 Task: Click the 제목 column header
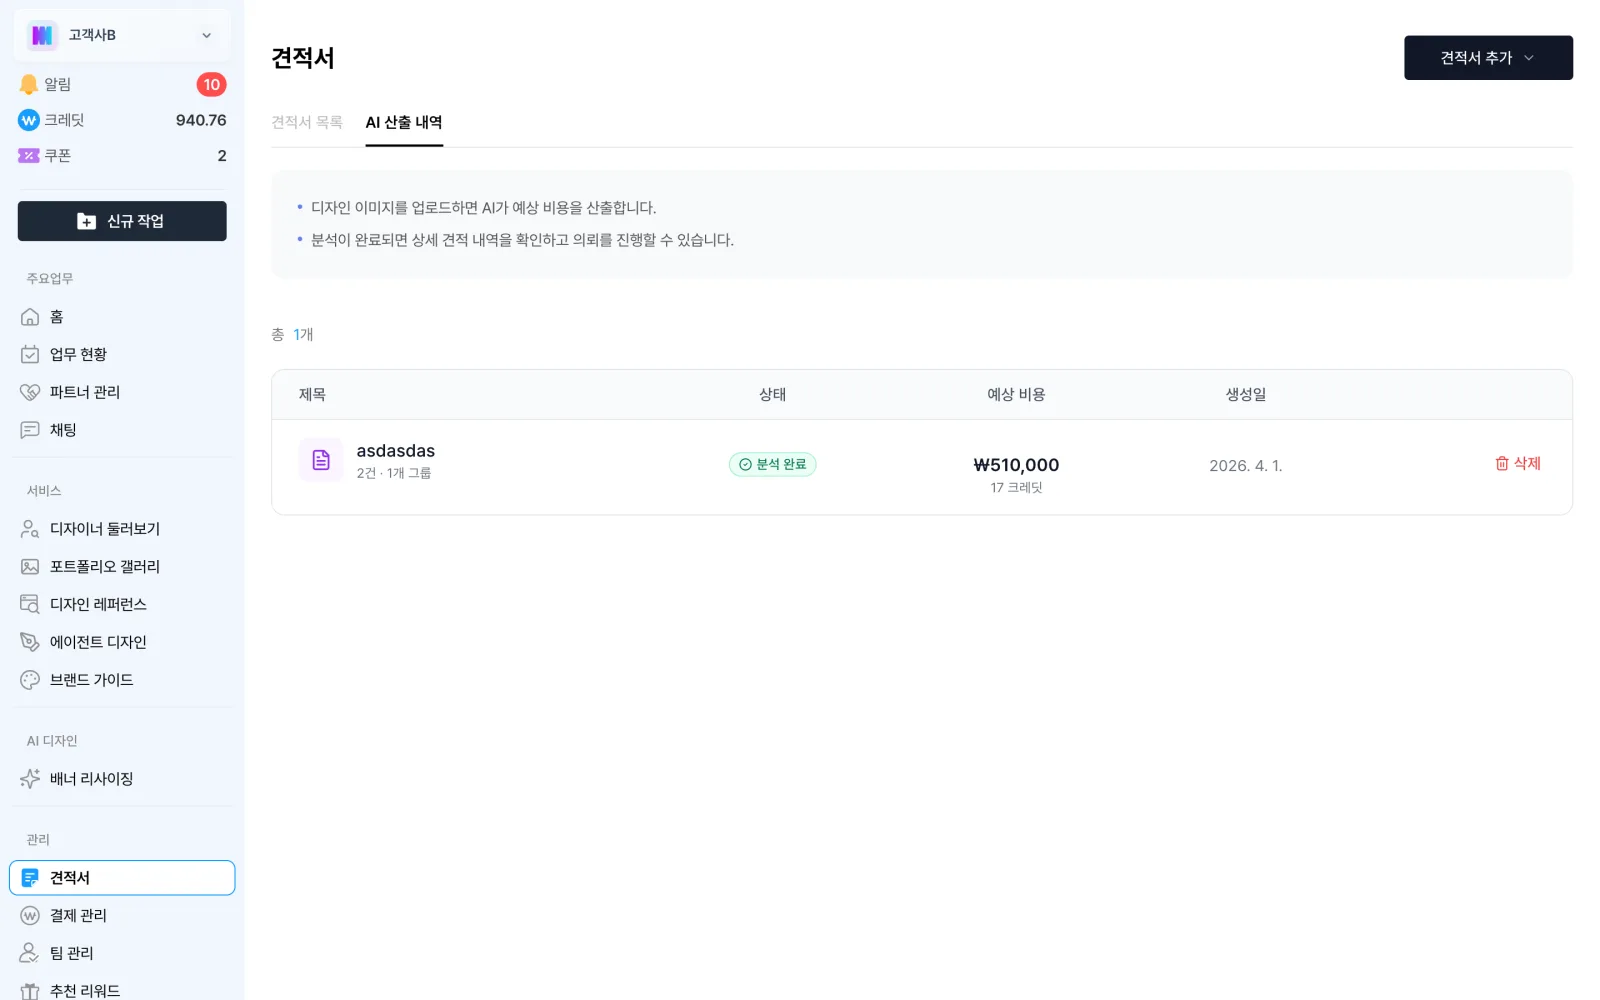point(312,395)
